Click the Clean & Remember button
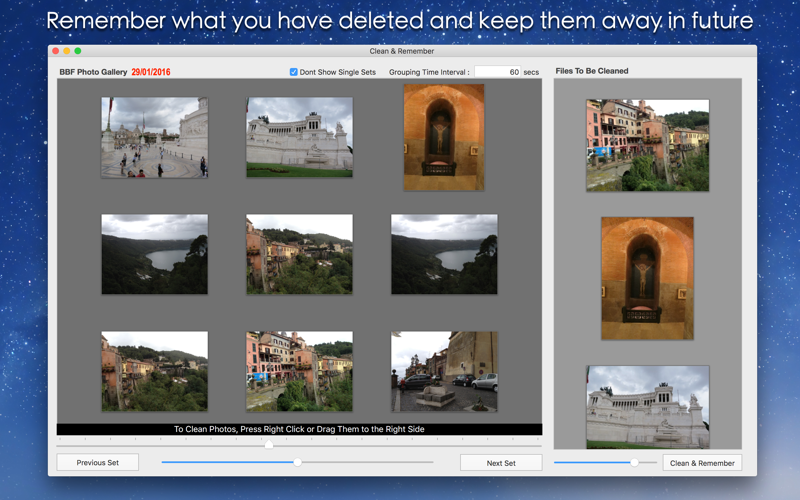Screen dimensions: 800x500 pyautogui.click(x=702, y=463)
